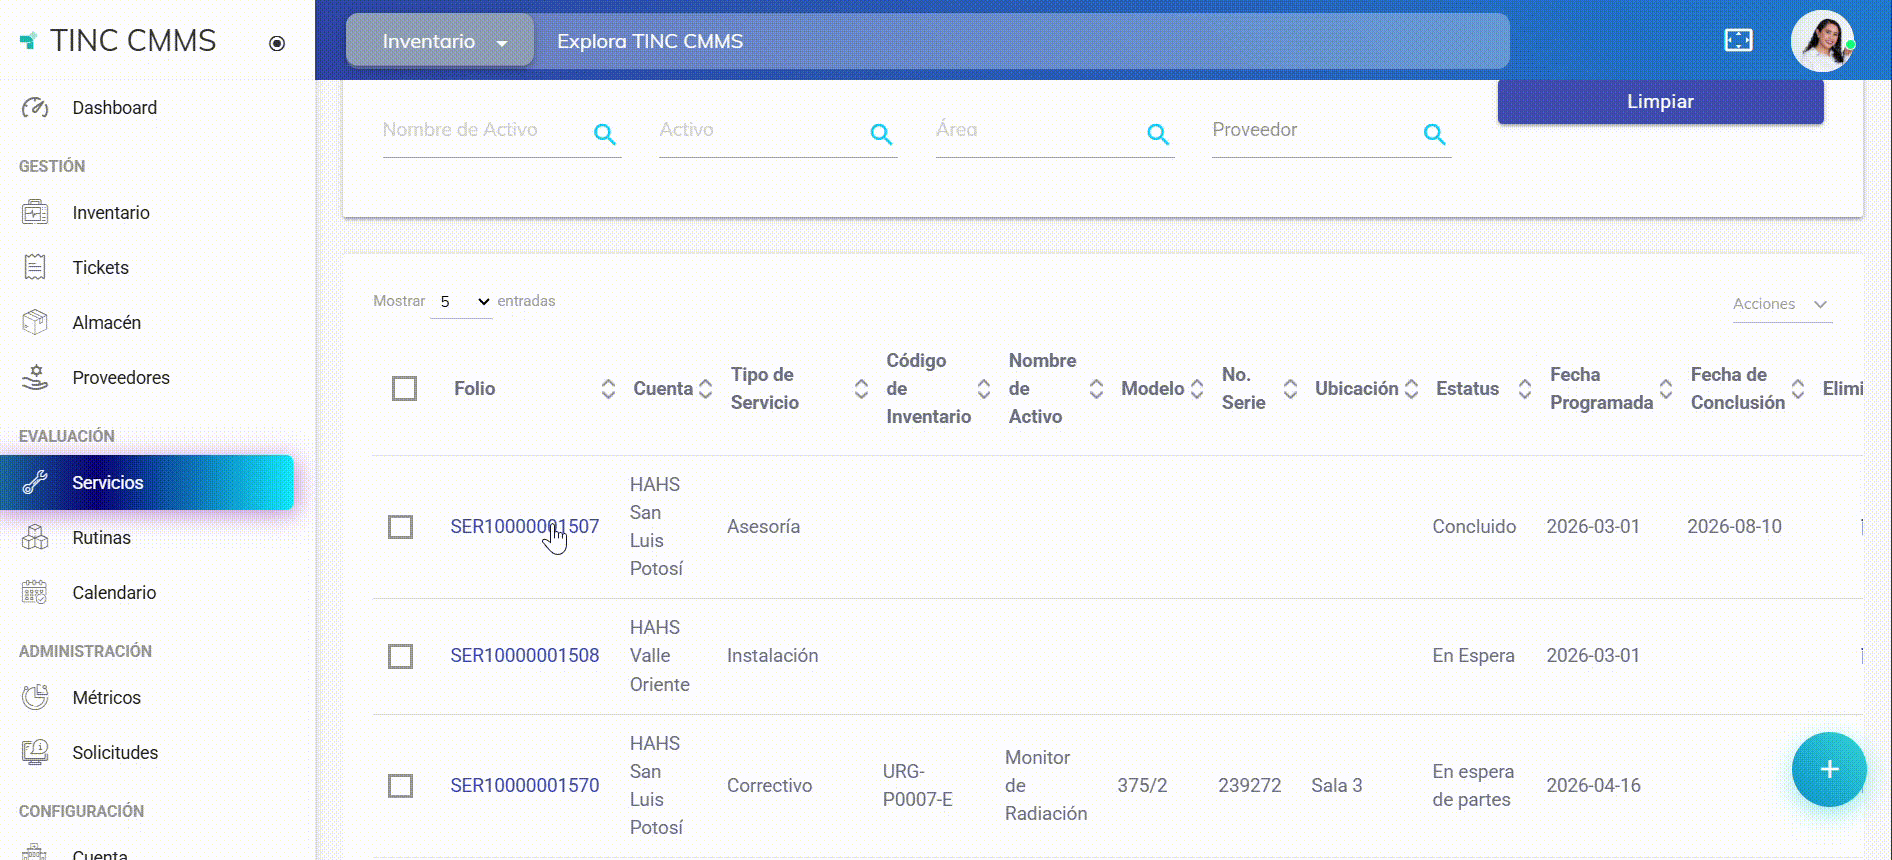Viewport: 1892px width, 860px height.
Task: Select Servicios in the sidebar
Action: 147,482
